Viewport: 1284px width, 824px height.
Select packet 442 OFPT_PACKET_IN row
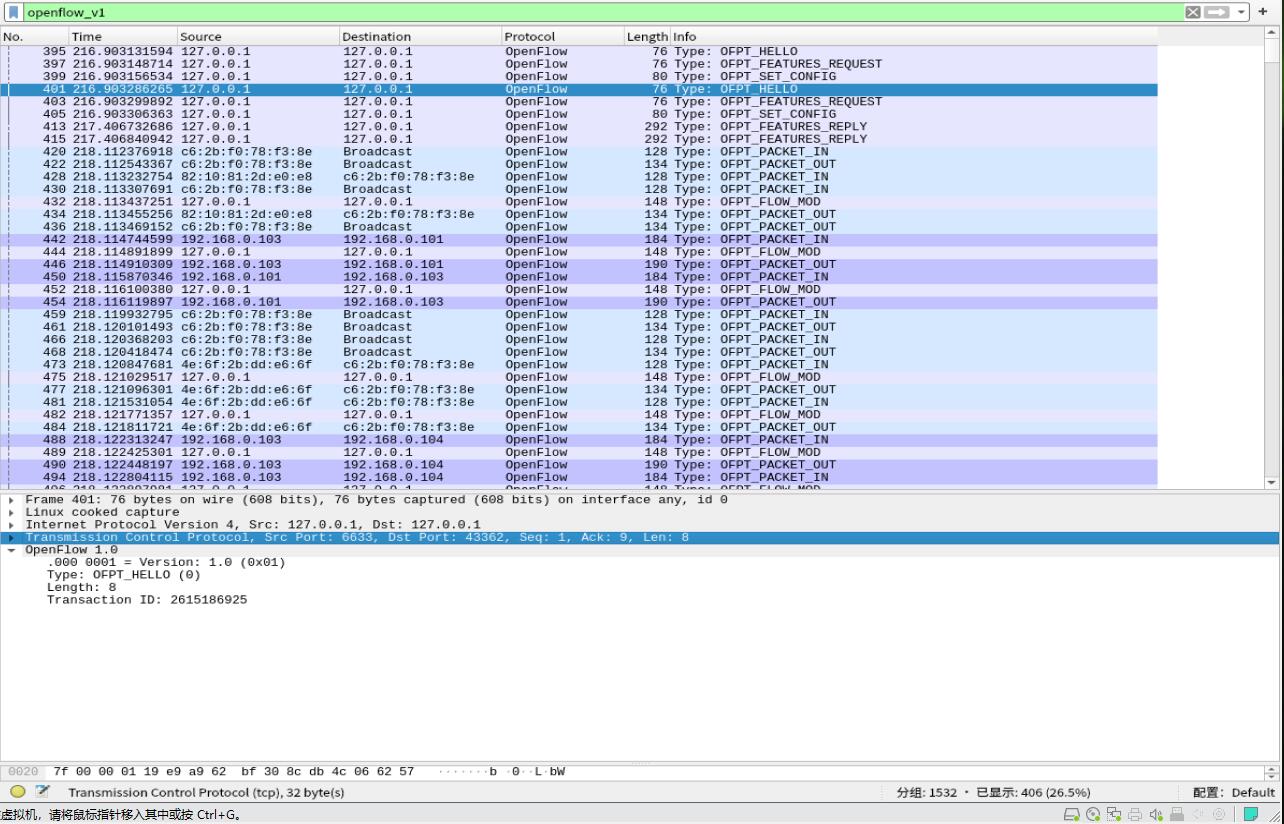(x=400, y=239)
